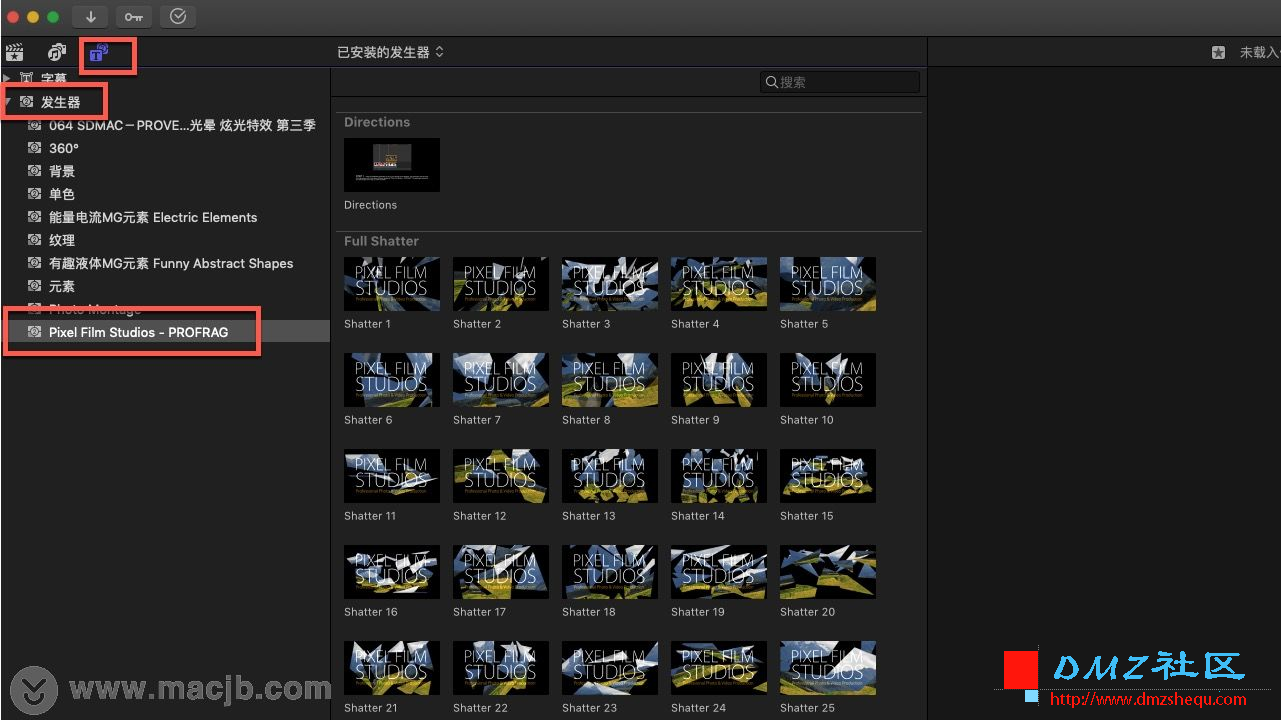Click the star icon beside 未载入
Image resolution: width=1281 pixels, height=720 pixels.
1218,52
